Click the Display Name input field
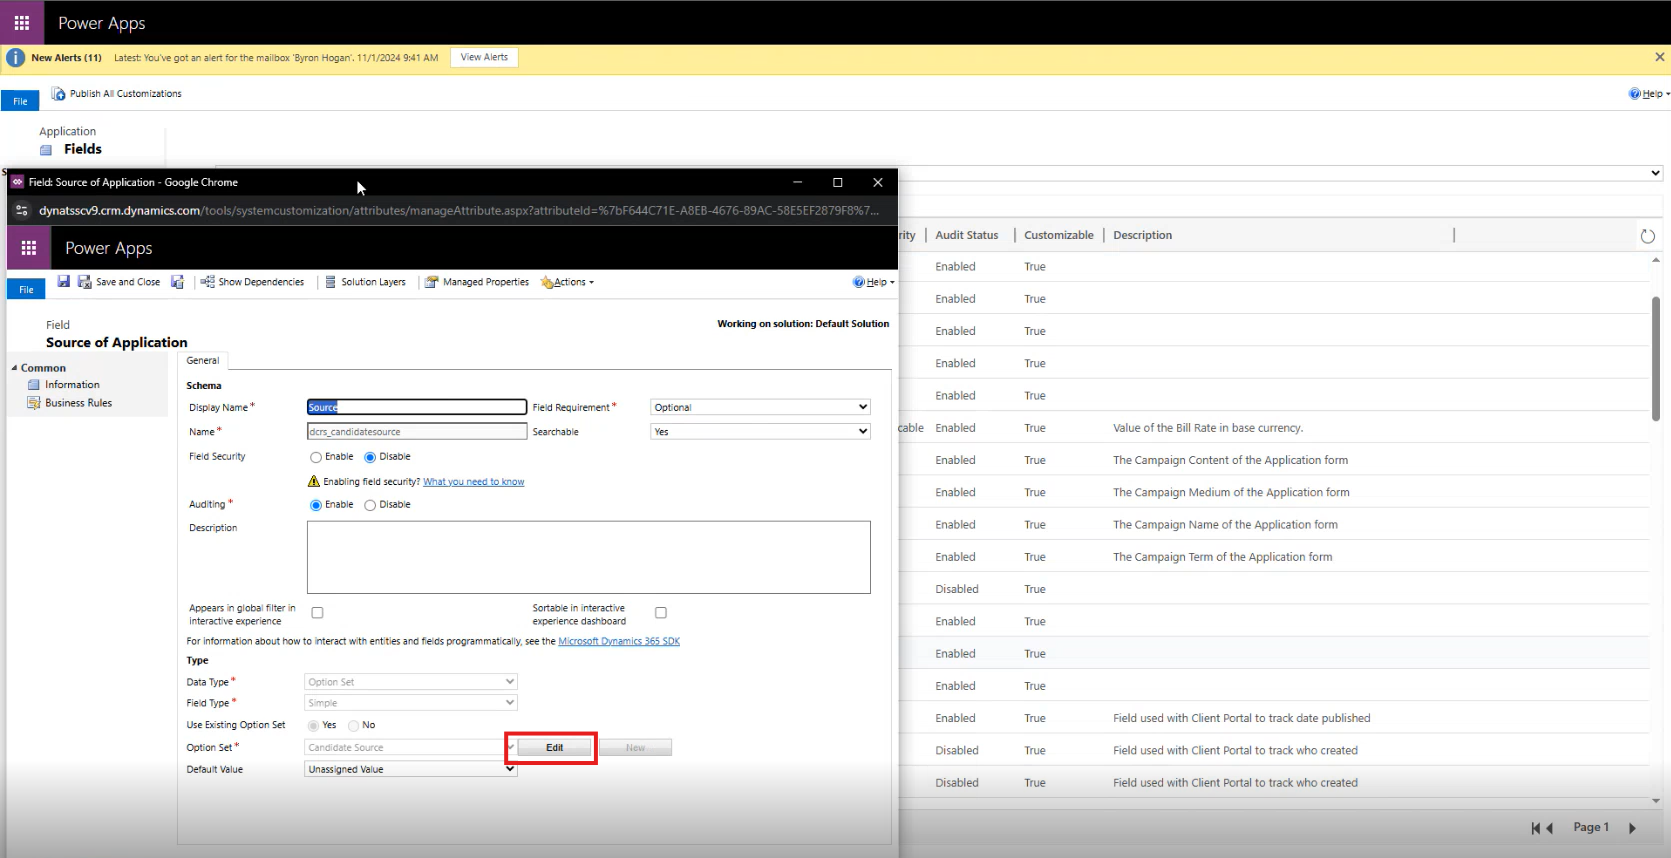The width and height of the screenshot is (1671, 858). click(416, 407)
